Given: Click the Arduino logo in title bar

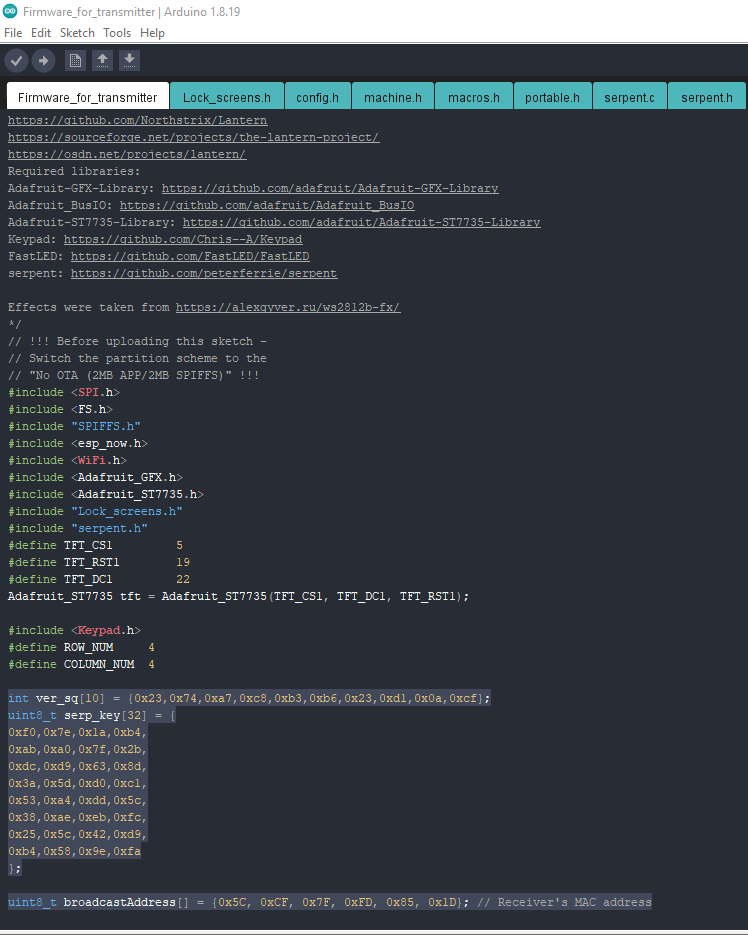Looking at the screenshot, I should [x=10, y=11].
